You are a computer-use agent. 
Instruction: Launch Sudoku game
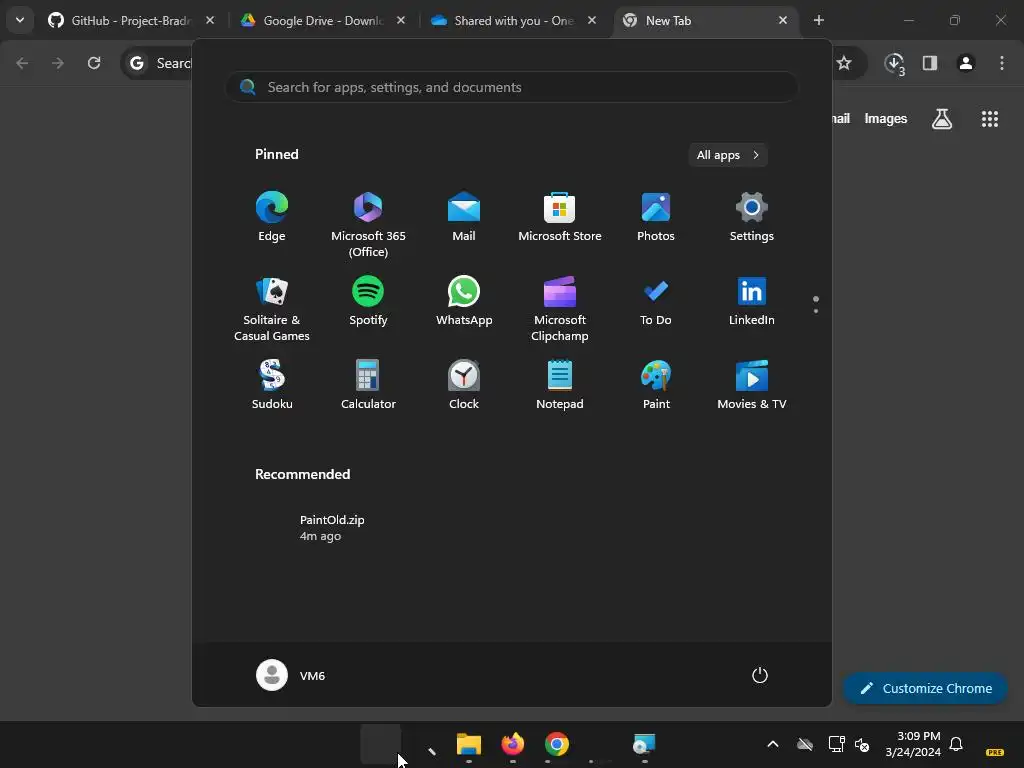point(272,385)
